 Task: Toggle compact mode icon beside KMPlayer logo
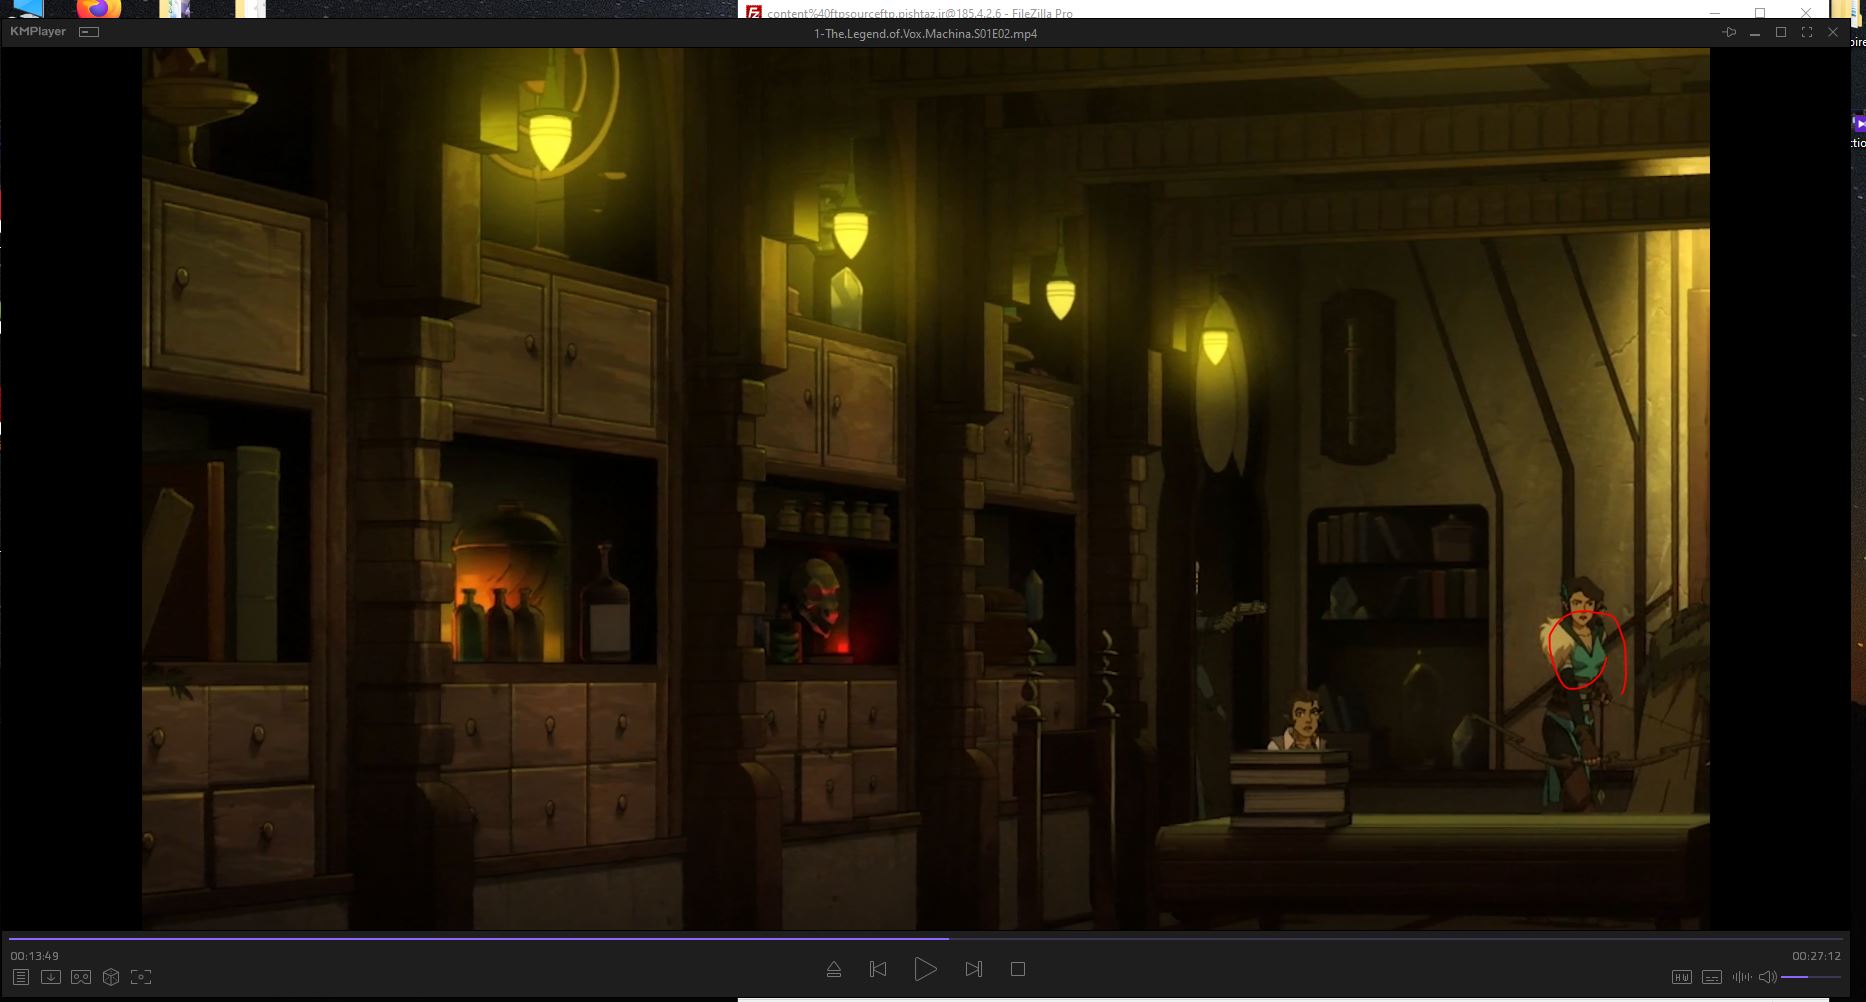[89, 32]
